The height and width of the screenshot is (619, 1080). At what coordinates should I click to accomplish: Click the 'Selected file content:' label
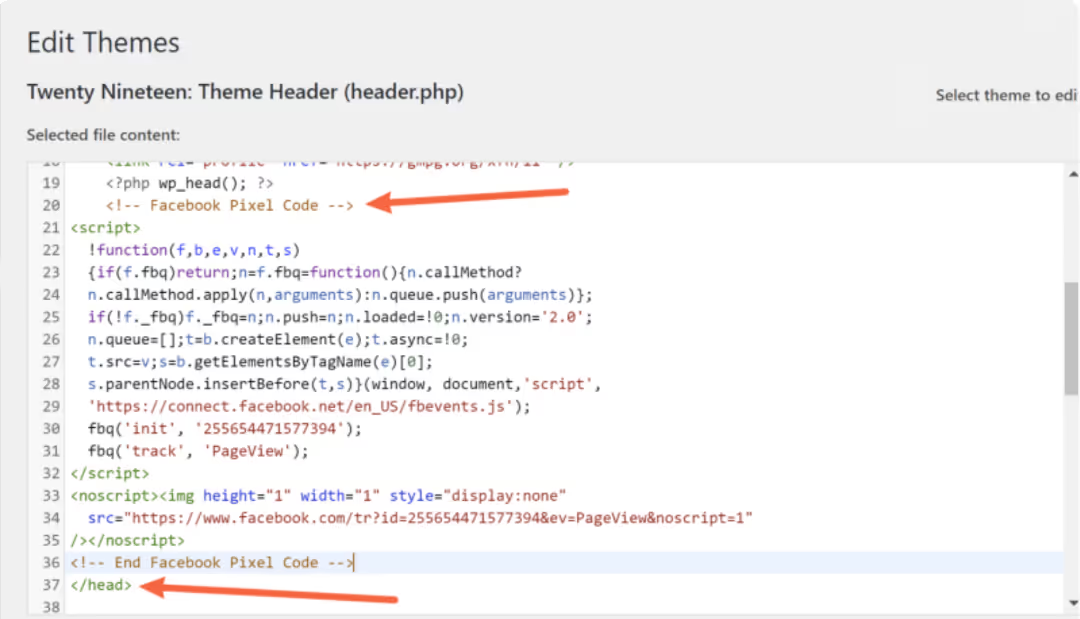coord(103,135)
